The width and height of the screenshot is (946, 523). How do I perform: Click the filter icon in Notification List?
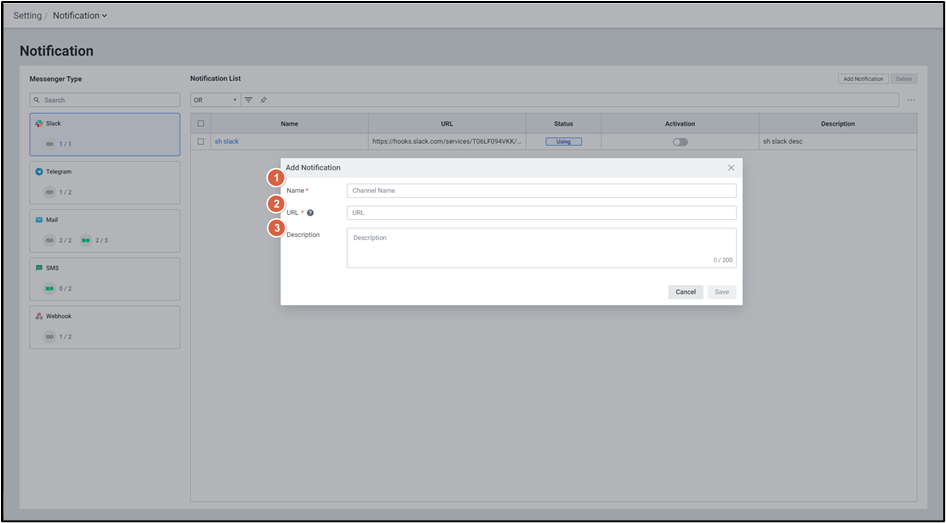point(249,100)
